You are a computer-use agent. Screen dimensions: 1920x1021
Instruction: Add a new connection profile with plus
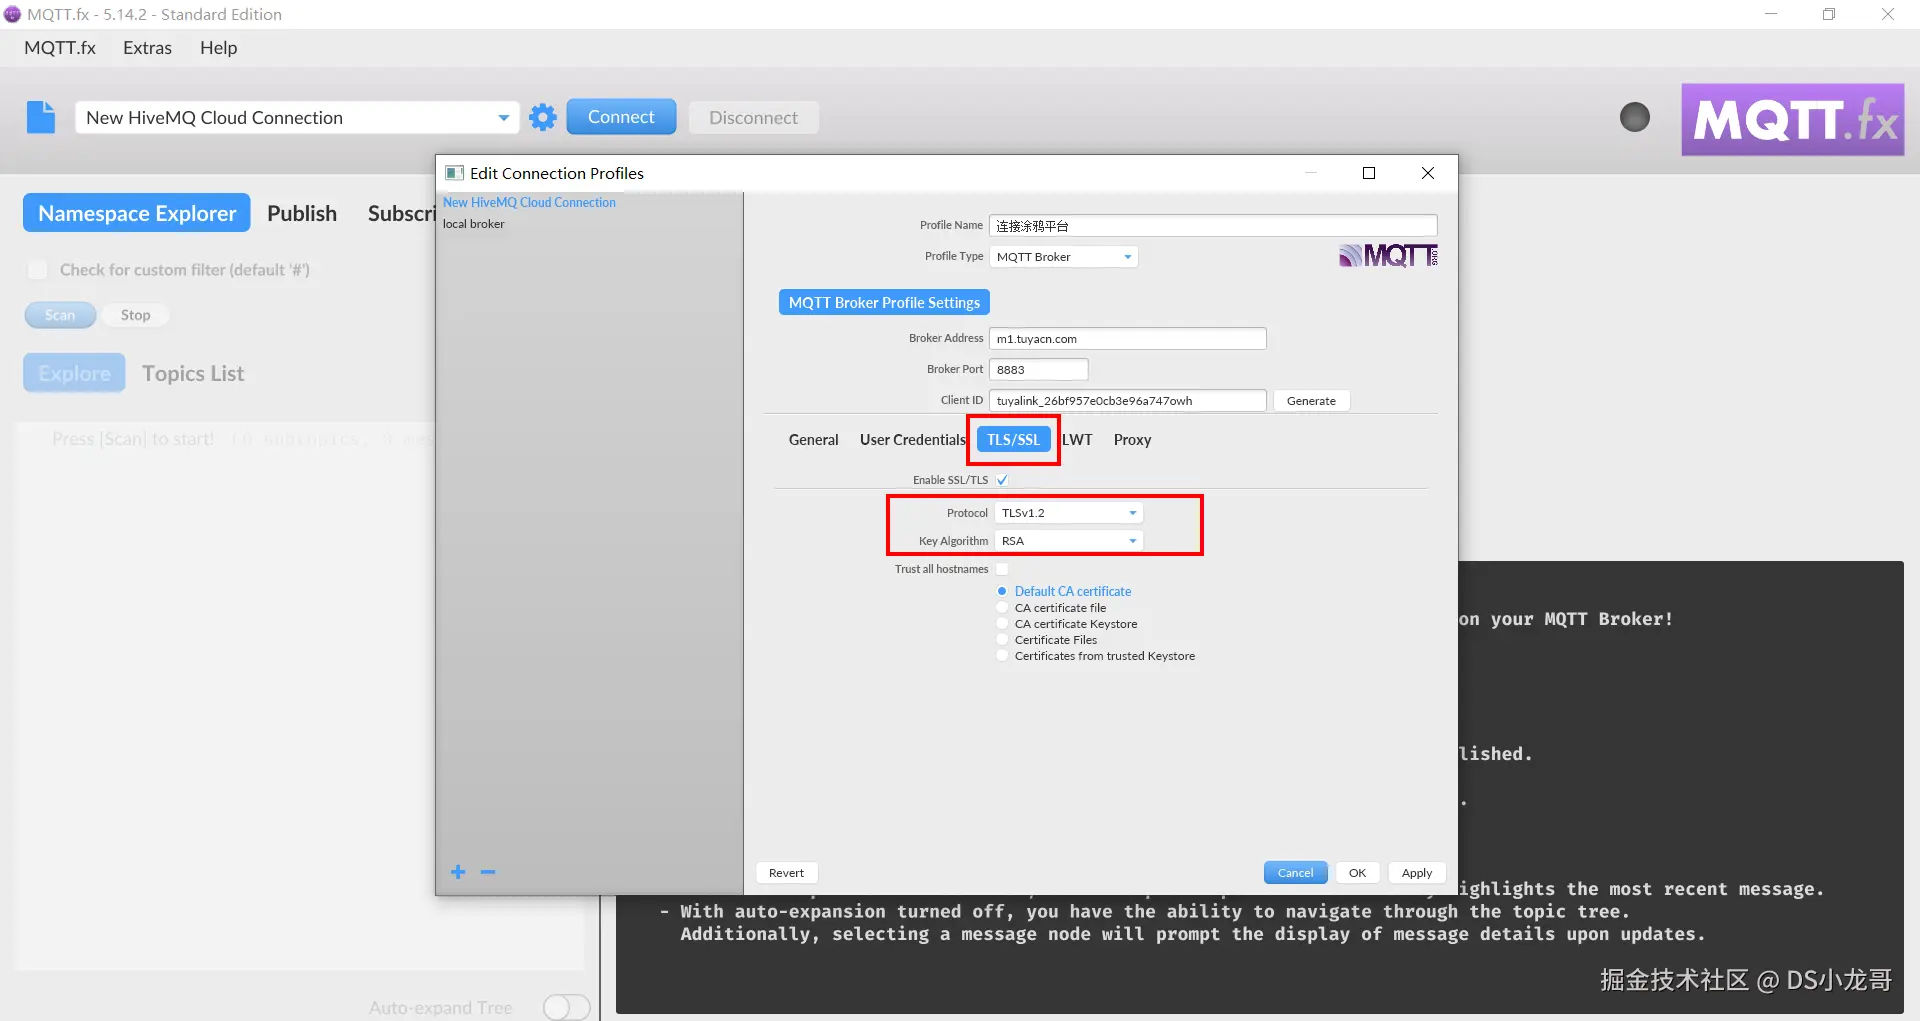[458, 872]
